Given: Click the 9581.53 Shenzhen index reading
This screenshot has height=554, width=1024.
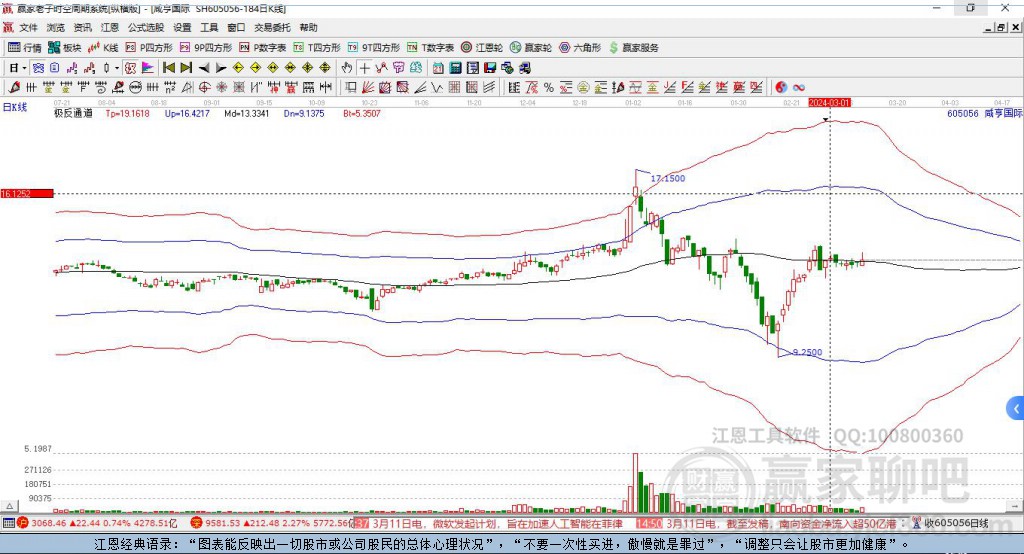Looking at the screenshot, I should click(x=223, y=523).
